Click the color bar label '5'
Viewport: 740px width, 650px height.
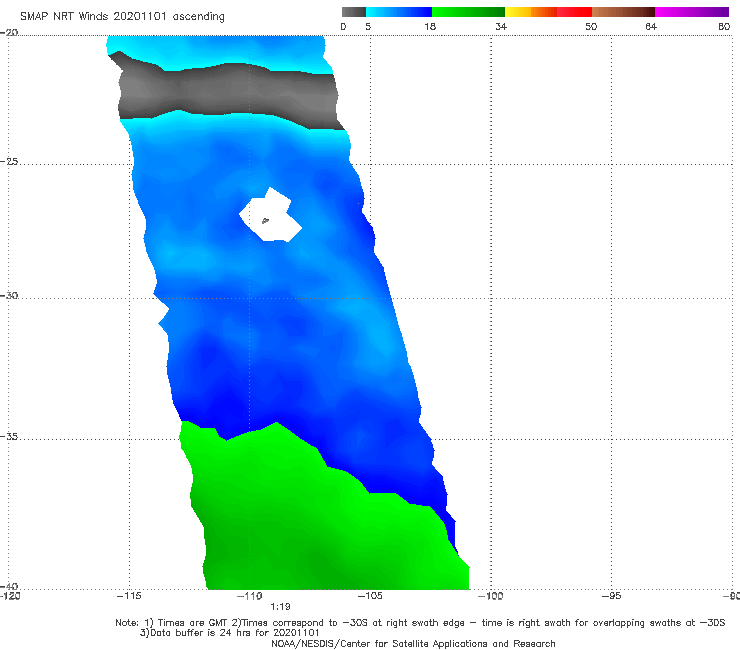point(368,26)
